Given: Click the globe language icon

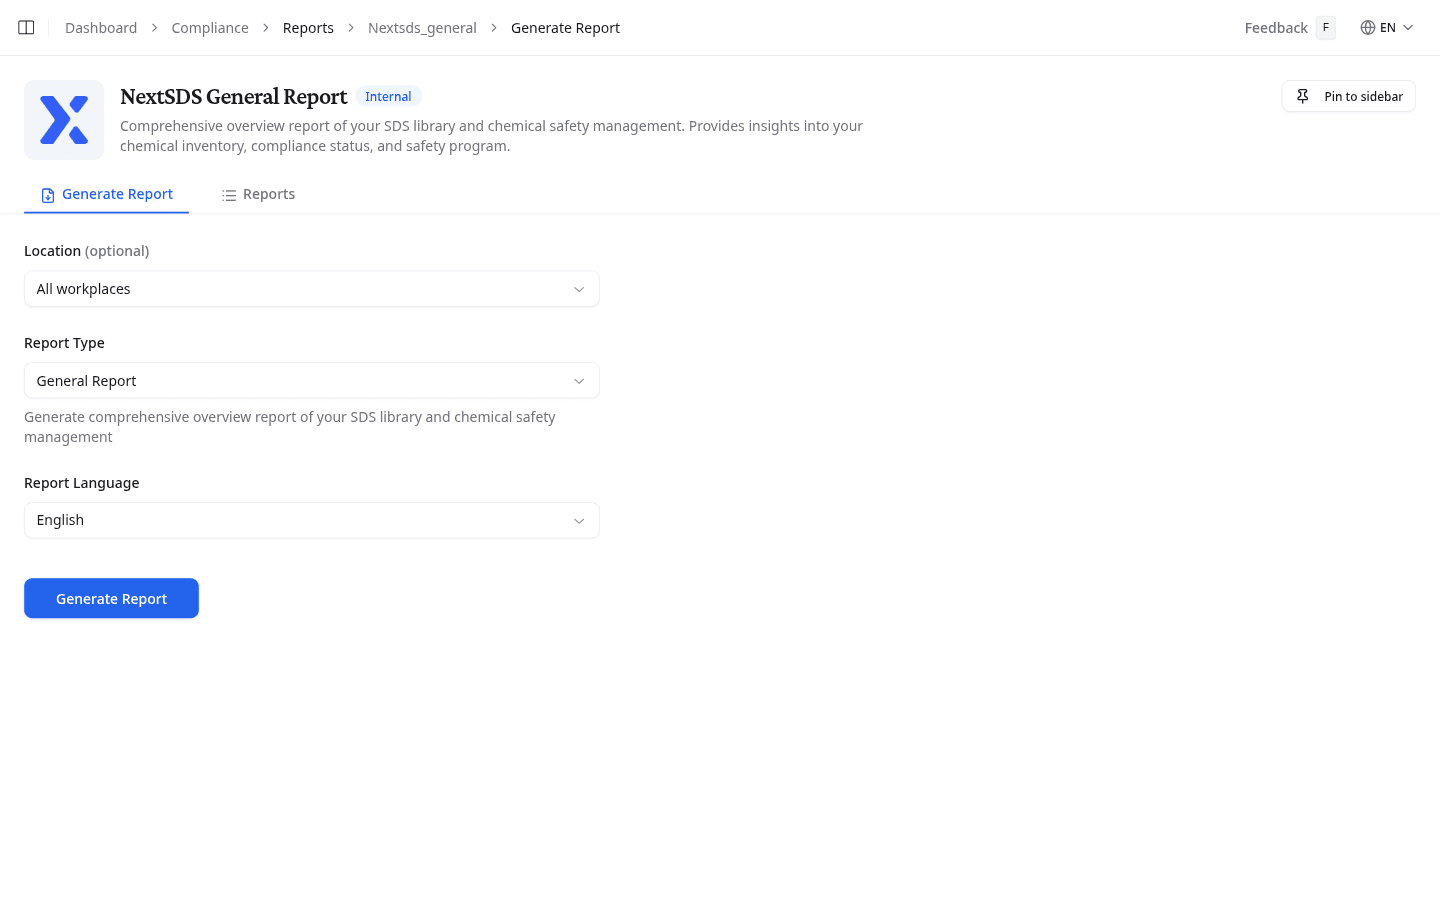Looking at the screenshot, I should (x=1367, y=28).
